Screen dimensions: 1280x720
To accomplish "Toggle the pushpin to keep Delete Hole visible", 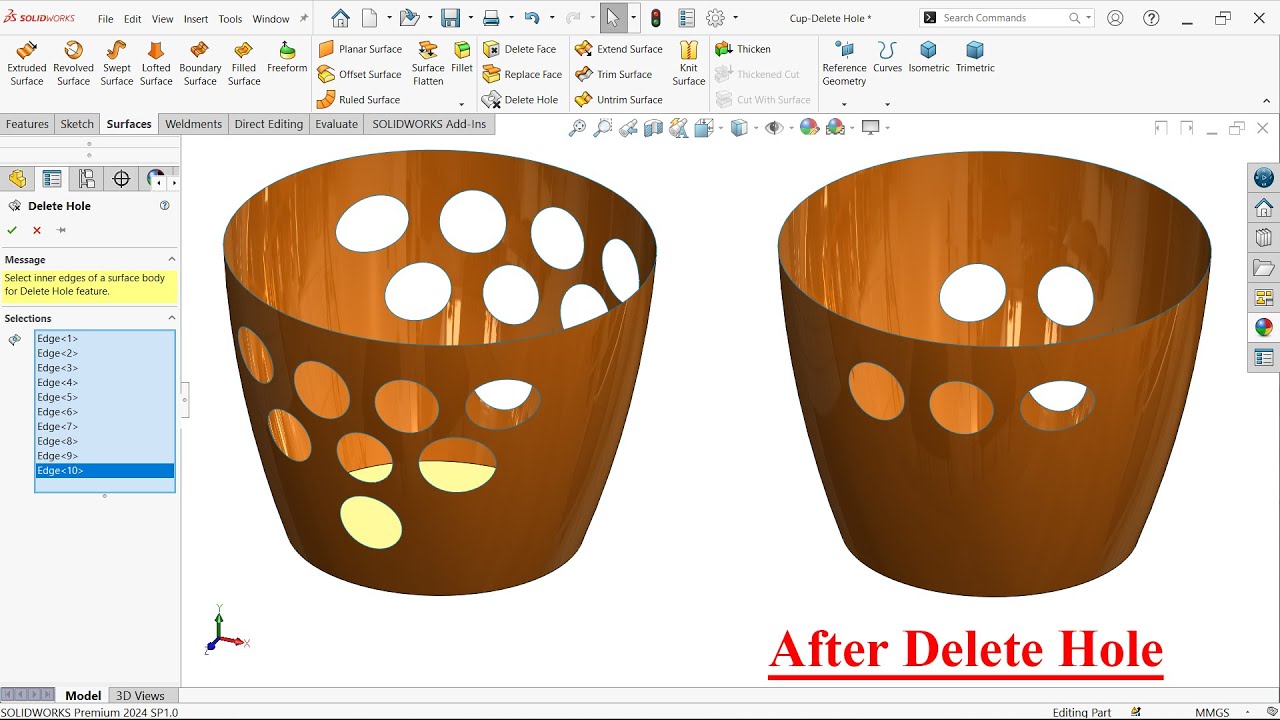I will point(61,230).
